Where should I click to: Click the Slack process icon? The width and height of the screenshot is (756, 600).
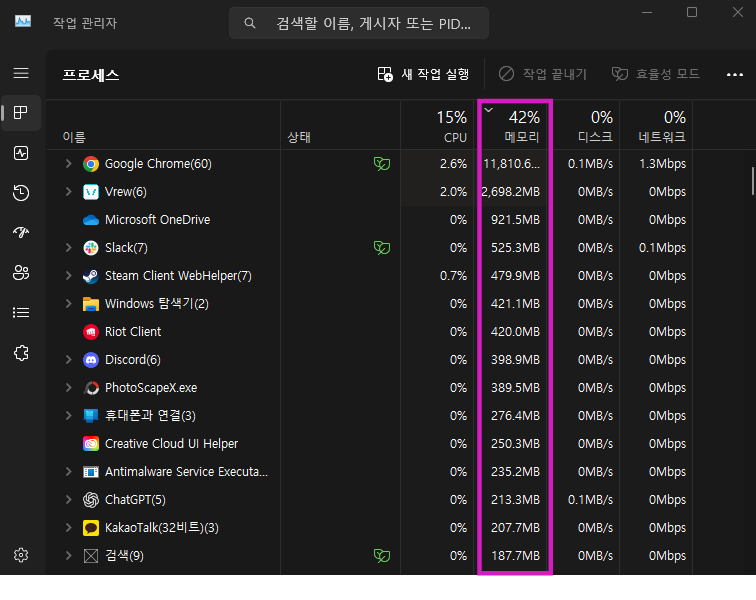91,248
